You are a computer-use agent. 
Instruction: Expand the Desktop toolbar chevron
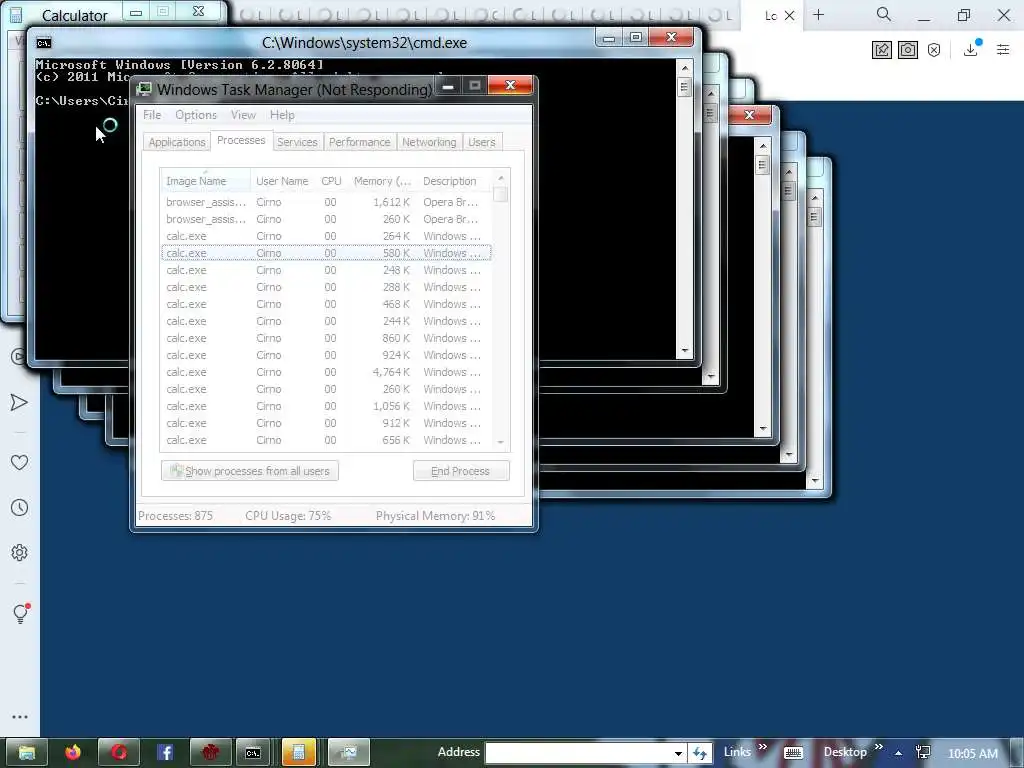tap(878, 746)
